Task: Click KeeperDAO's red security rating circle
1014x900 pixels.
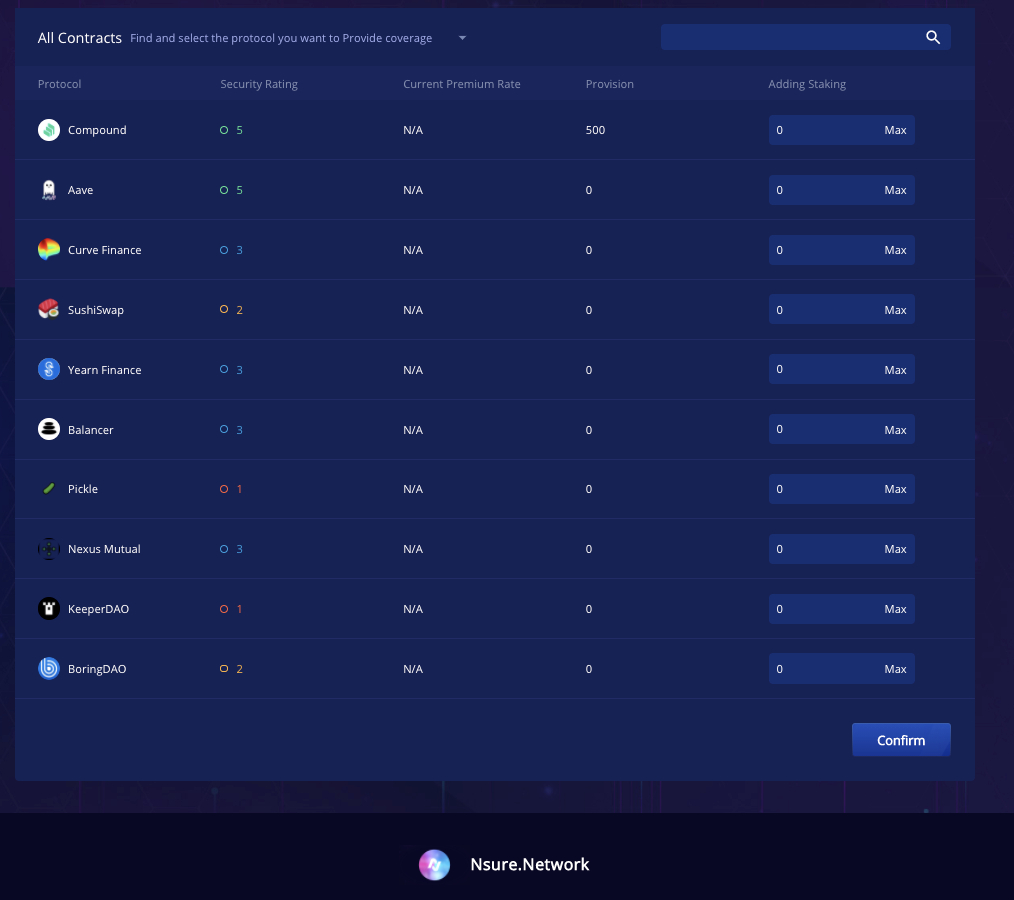Action: tap(224, 608)
